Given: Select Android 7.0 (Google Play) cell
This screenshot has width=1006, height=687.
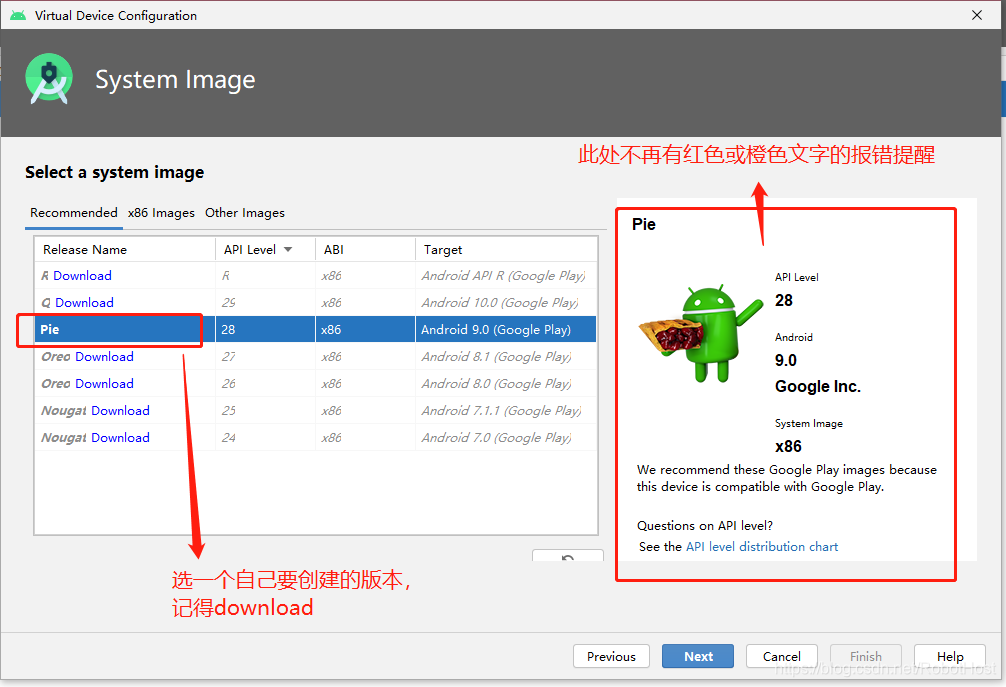Looking at the screenshot, I should (506, 437).
